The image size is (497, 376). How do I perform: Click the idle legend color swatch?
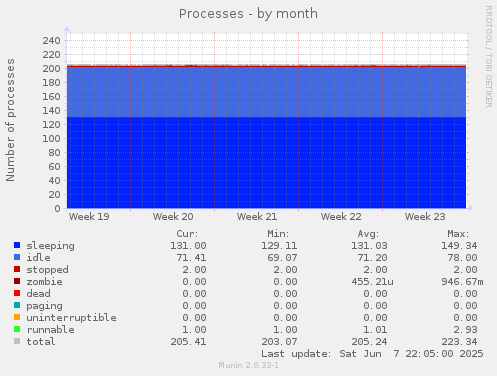(x=17, y=257)
